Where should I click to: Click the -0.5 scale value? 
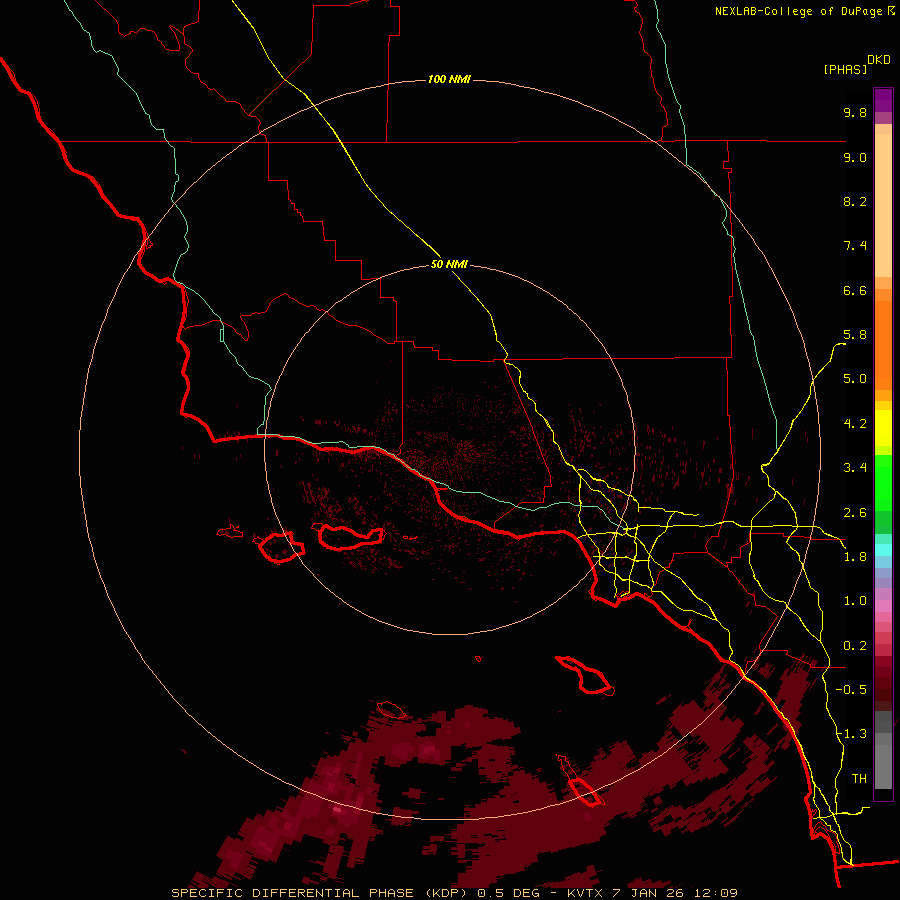tap(851, 690)
